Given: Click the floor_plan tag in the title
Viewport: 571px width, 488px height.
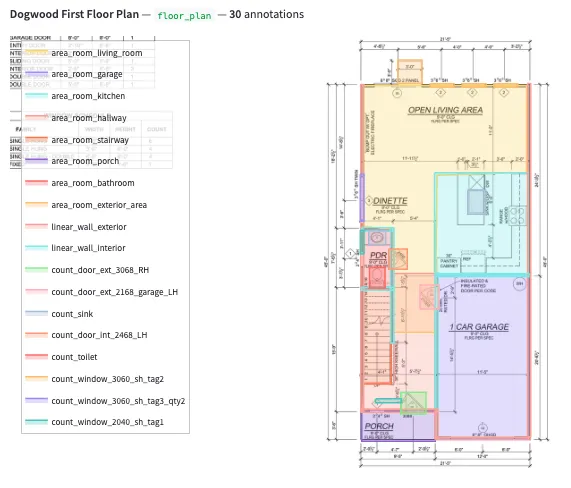Looking at the screenshot, I should [184, 16].
